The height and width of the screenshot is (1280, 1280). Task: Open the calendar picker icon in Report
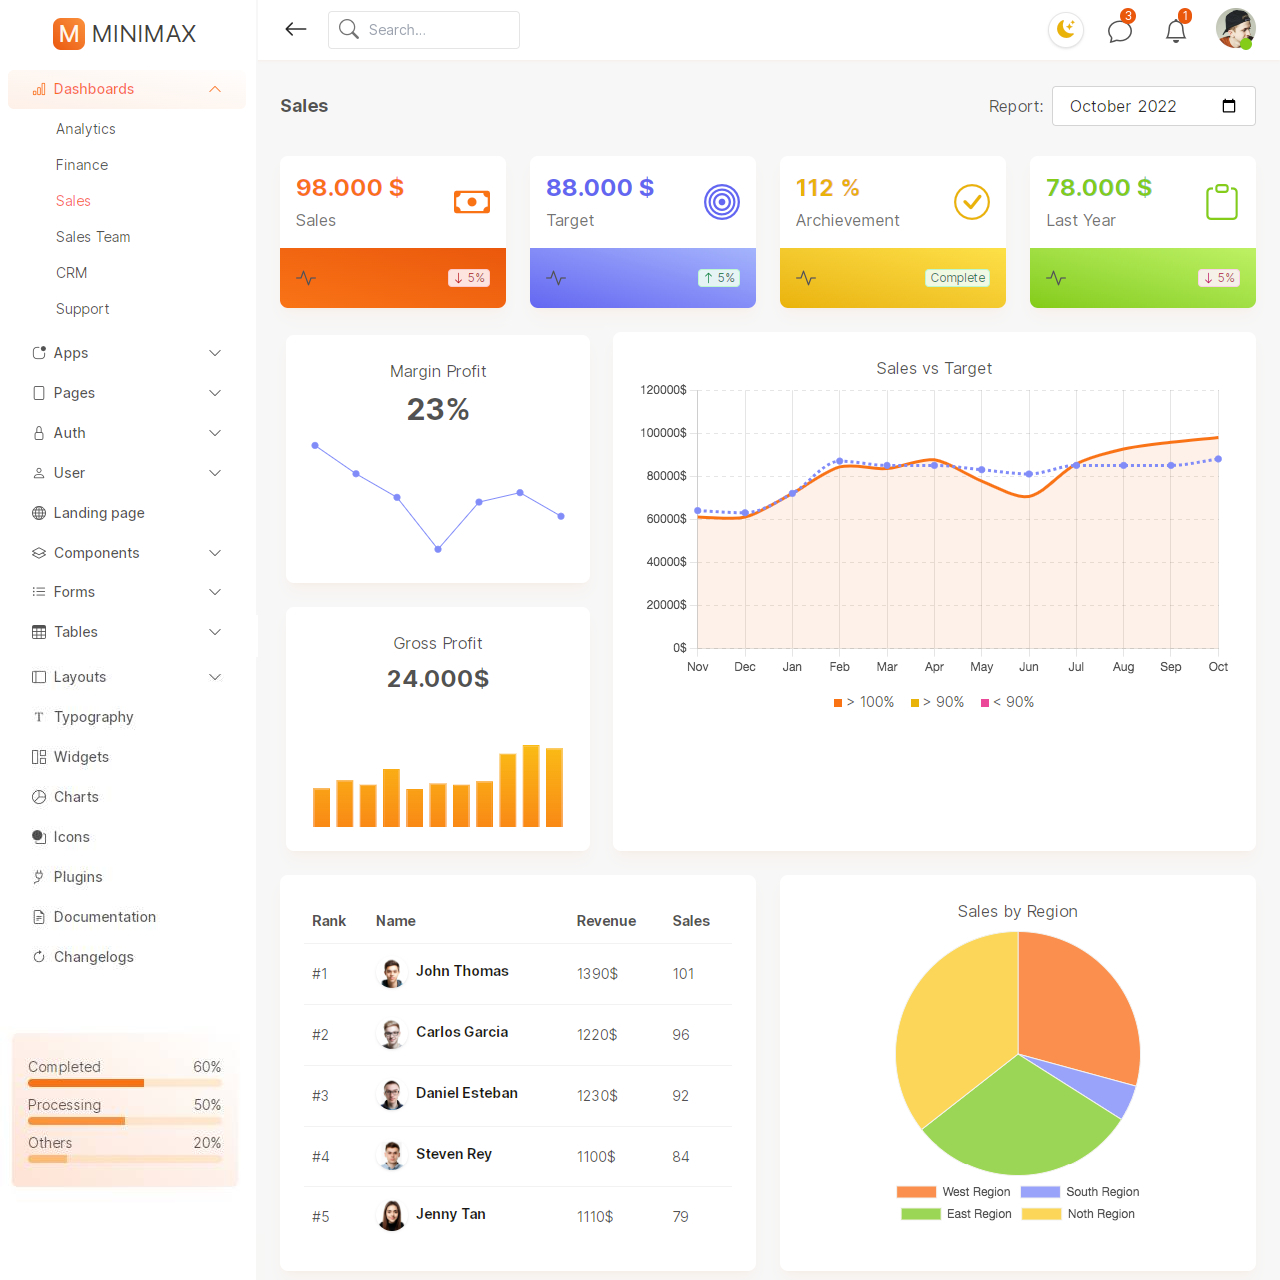pos(1229,106)
